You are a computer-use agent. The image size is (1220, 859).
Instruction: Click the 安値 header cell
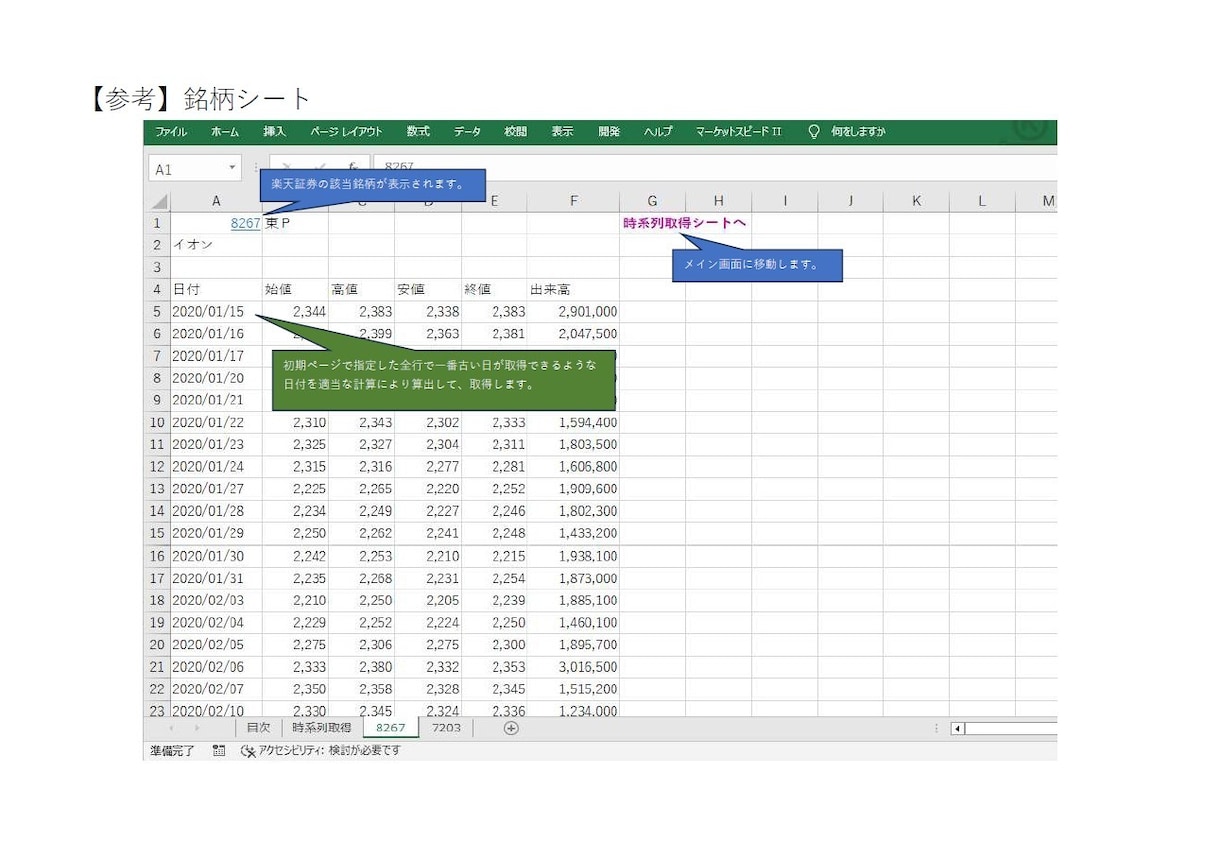(427, 290)
